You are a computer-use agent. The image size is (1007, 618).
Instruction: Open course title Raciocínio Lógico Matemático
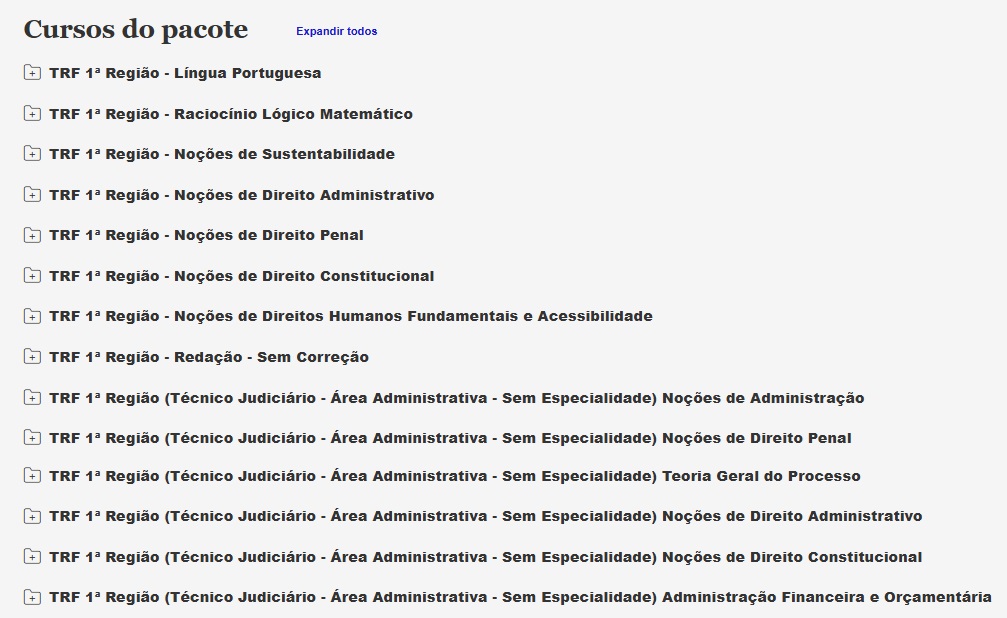click(x=231, y=114)
